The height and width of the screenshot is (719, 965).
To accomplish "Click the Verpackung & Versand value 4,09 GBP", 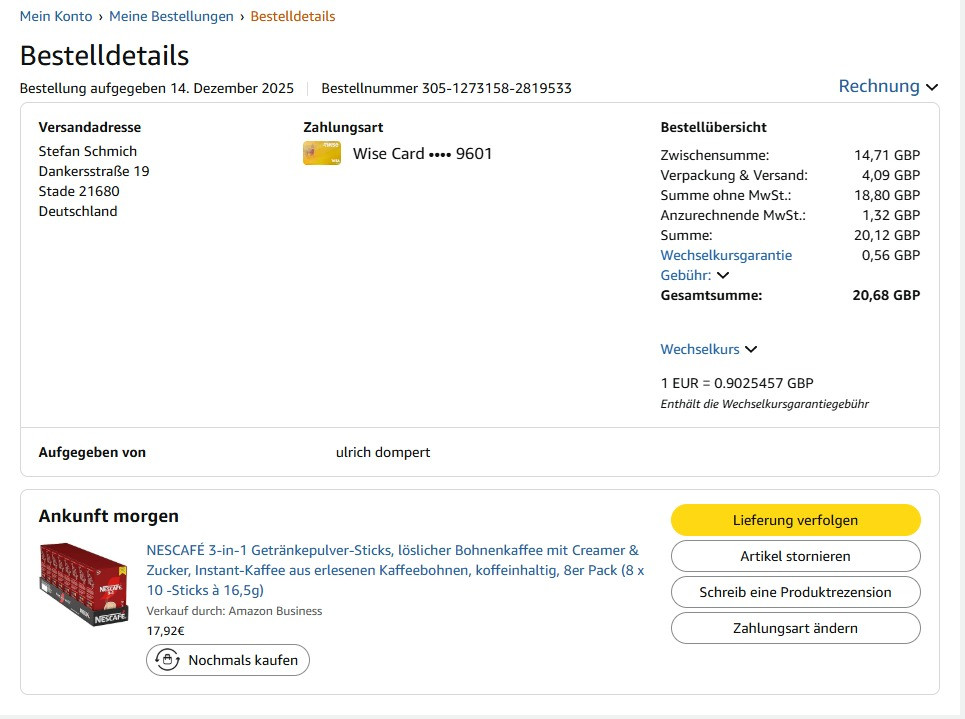I will [x=891, y=175].
